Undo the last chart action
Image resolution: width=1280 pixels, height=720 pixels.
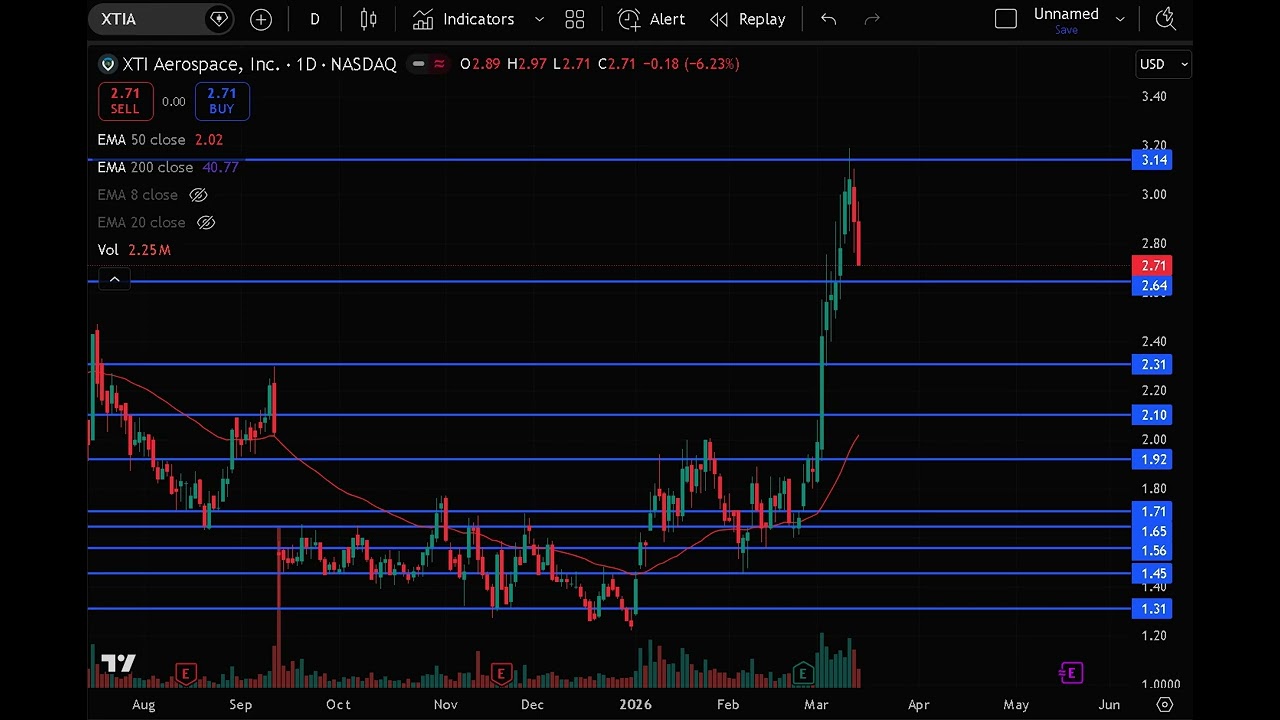pos(828,19)
